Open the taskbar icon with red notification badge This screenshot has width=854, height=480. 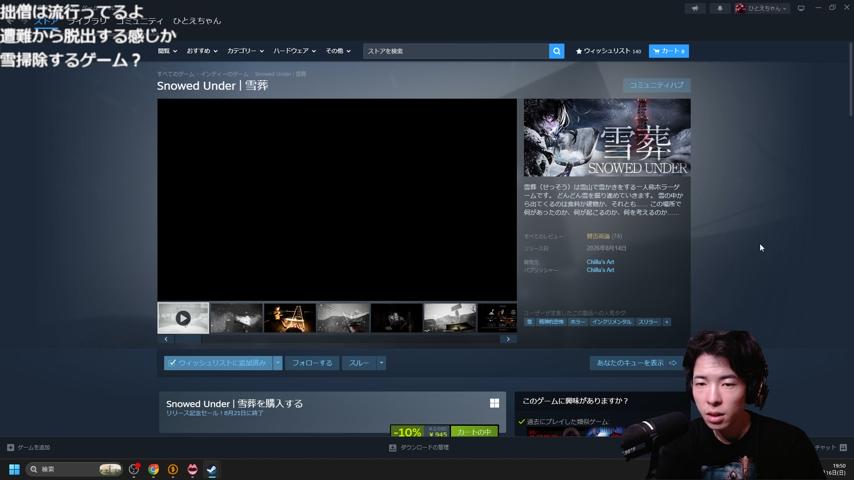coord(134,469)
